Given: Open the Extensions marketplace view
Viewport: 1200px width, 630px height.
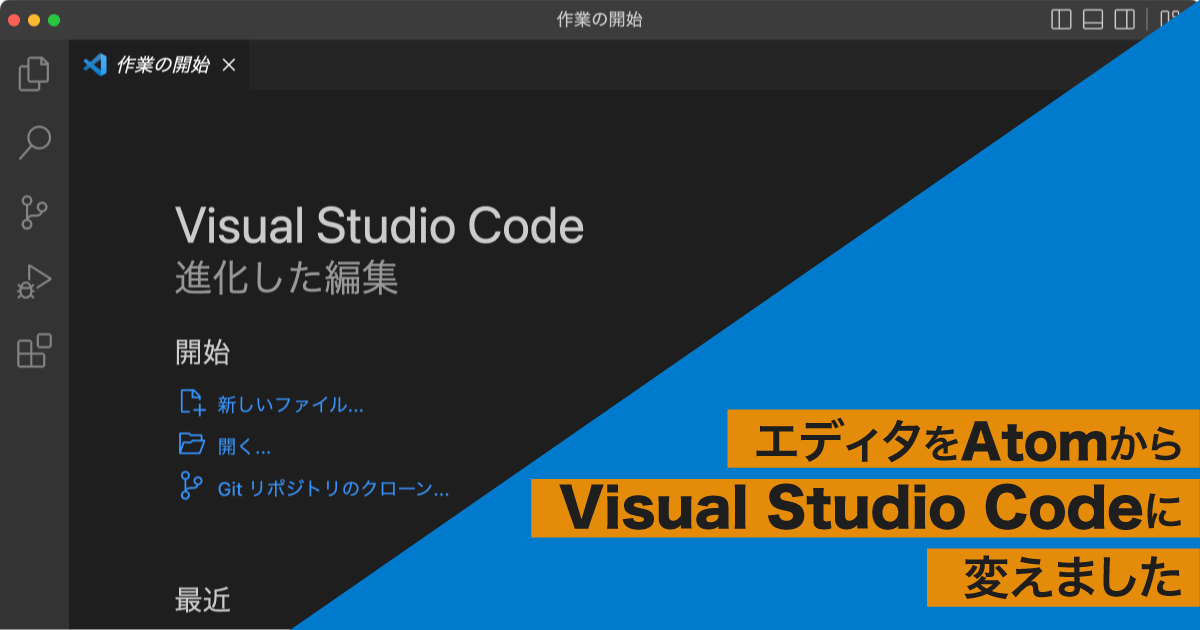Looking at the screenshot, I should (x=34, y=351).
